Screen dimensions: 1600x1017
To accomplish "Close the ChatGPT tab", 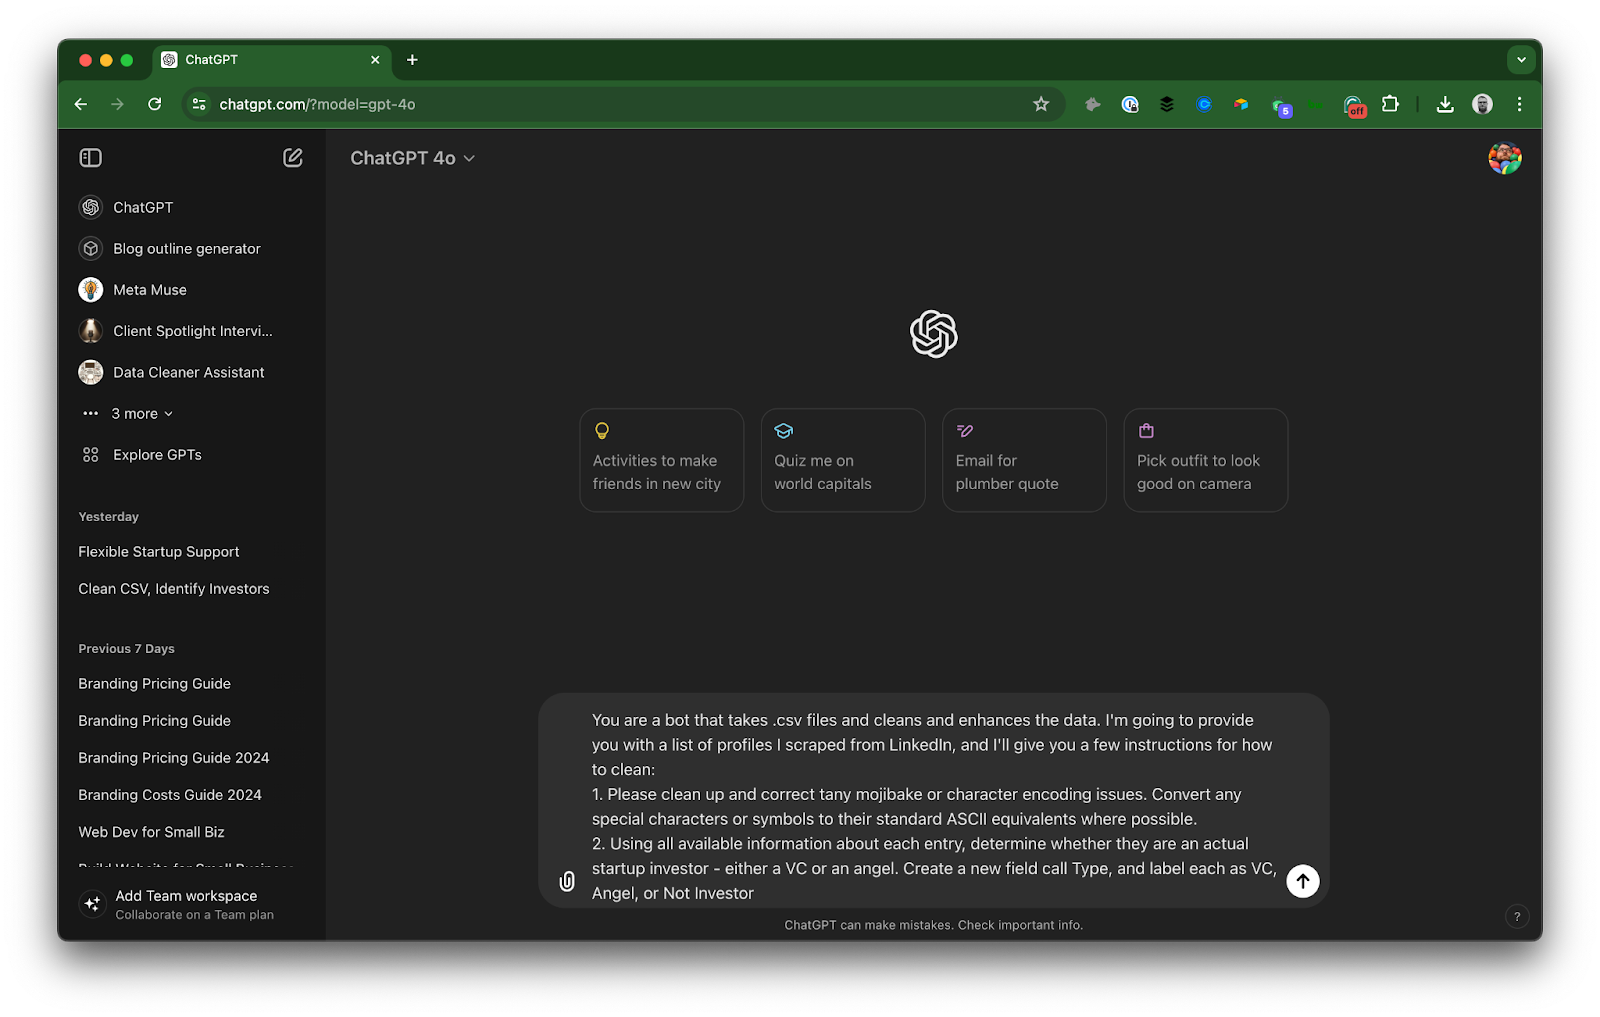I will point(375,60).
